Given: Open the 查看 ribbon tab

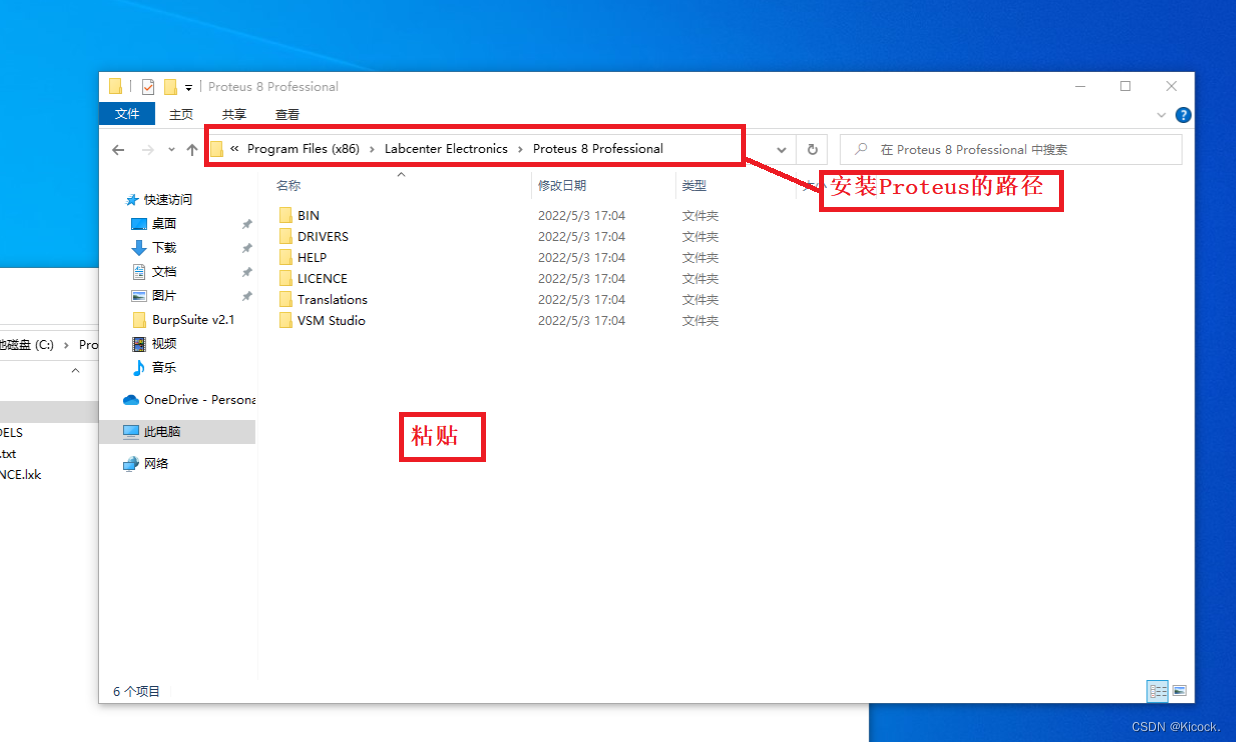Looking at the screenshot, I should (287, 114).
